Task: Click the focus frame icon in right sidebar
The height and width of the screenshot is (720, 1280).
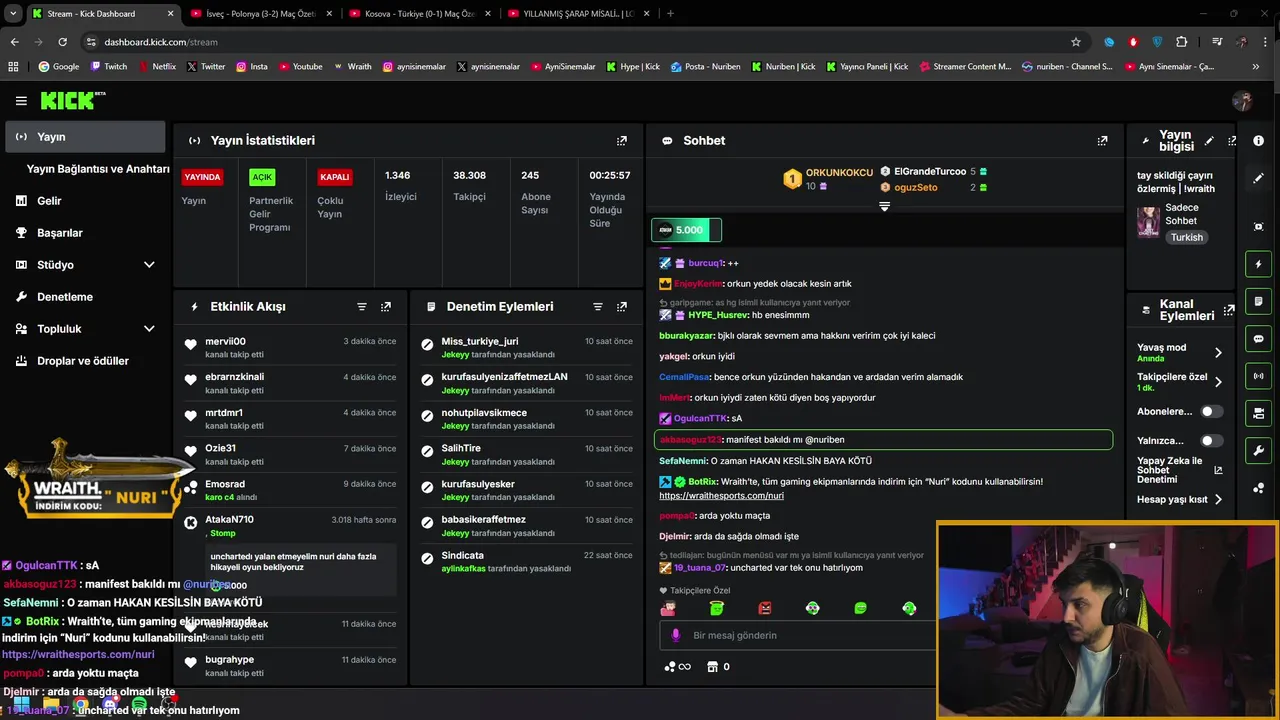Action: coord(1259,227)
